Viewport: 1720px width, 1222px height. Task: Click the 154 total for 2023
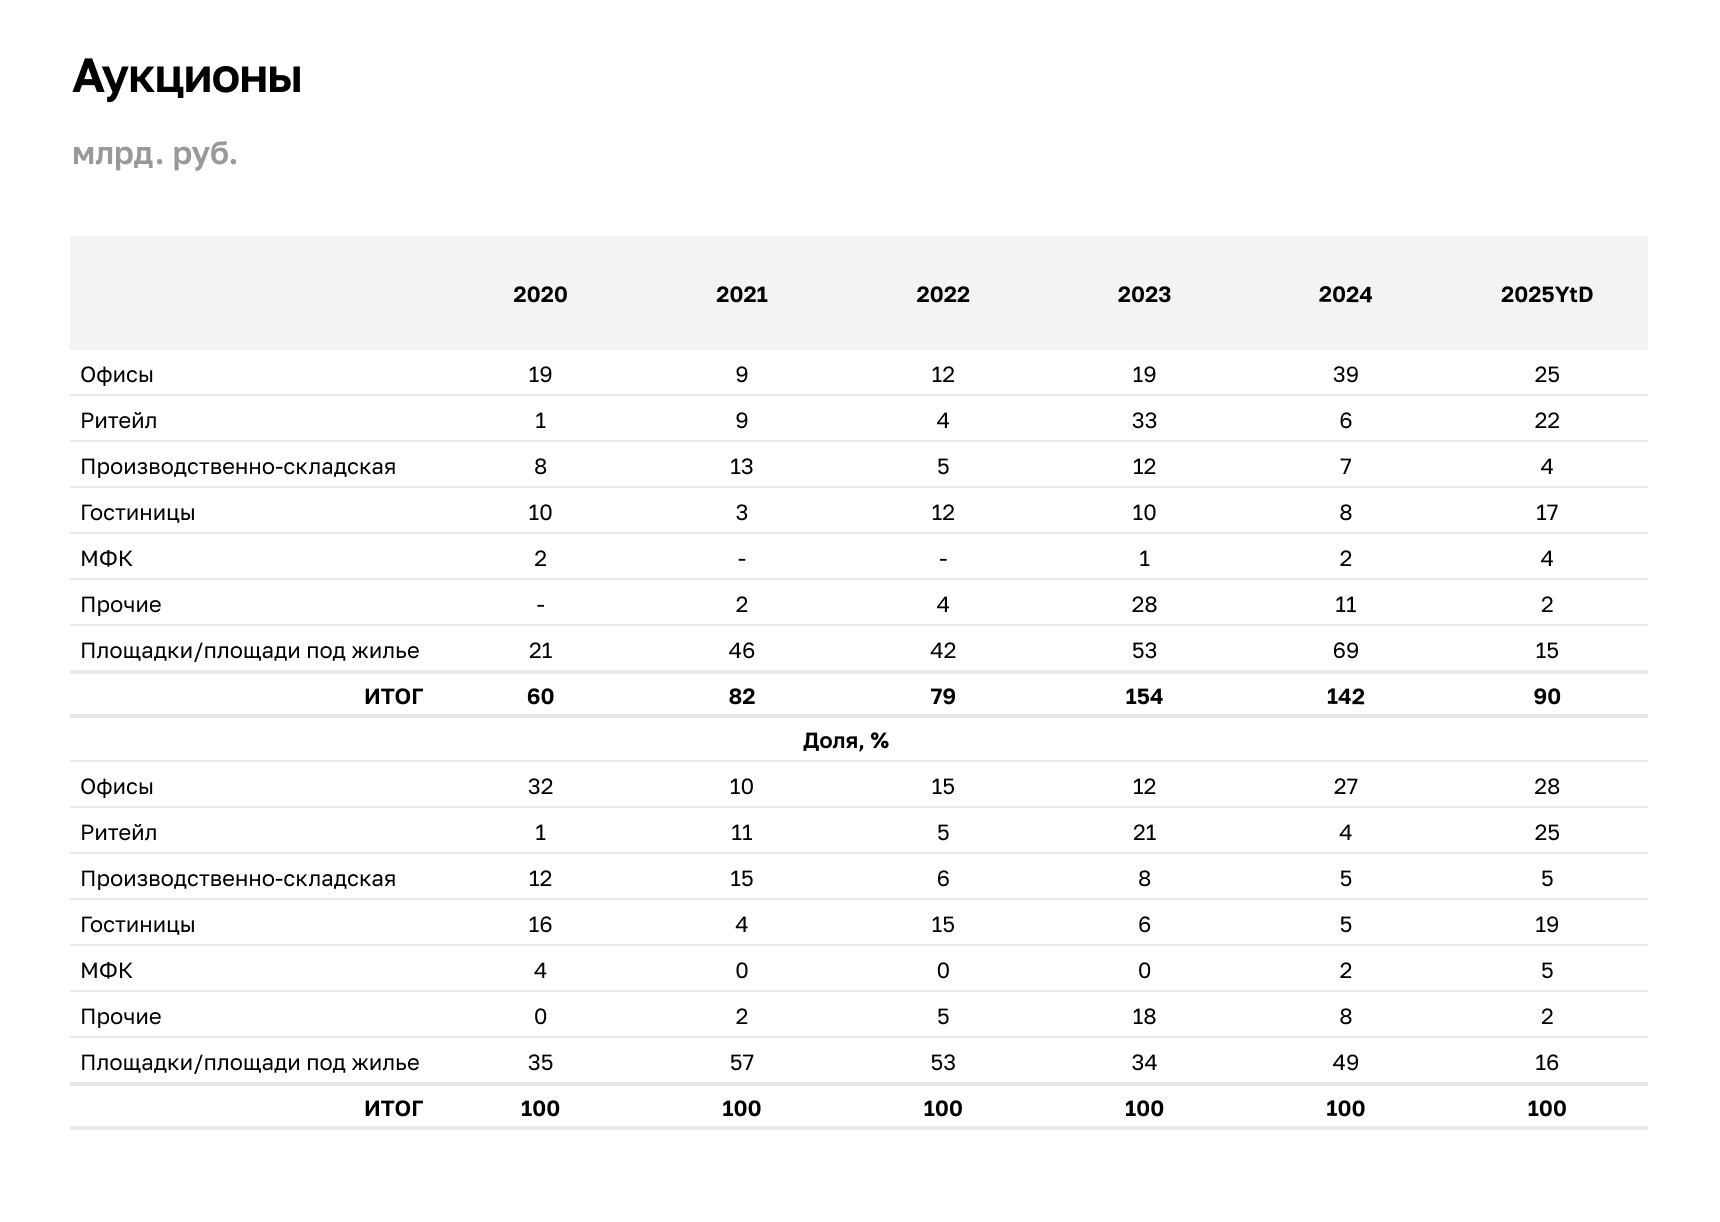(x=1144, y=697)
